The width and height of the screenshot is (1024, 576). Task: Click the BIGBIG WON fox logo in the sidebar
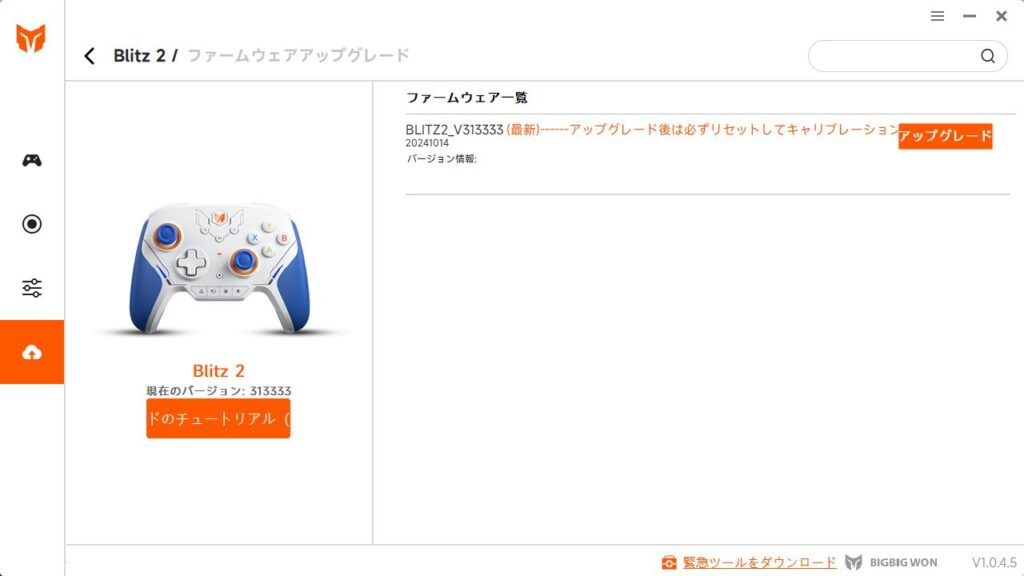pyautogui.click(x=31, y=38)
